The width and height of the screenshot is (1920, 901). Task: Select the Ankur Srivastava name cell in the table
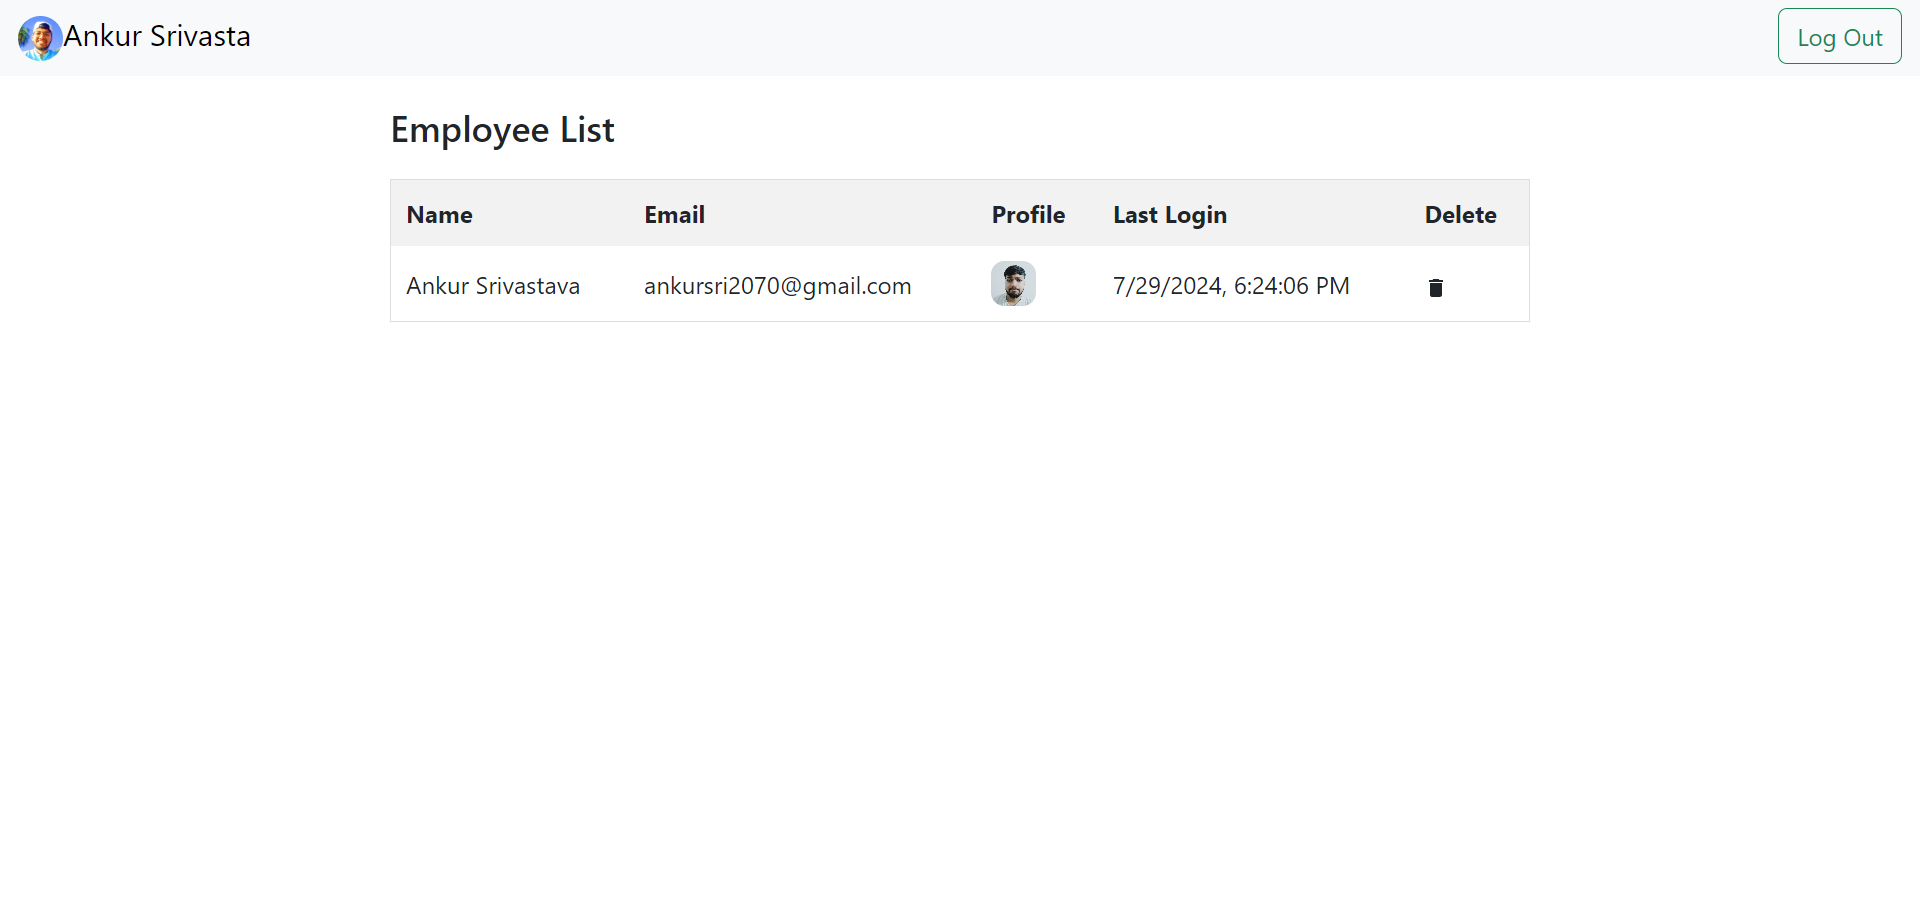point(493,286)
